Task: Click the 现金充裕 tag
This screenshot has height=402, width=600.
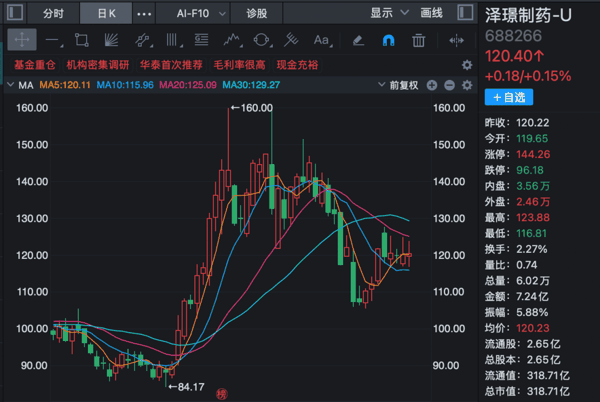Action: [x=297, y=65]
